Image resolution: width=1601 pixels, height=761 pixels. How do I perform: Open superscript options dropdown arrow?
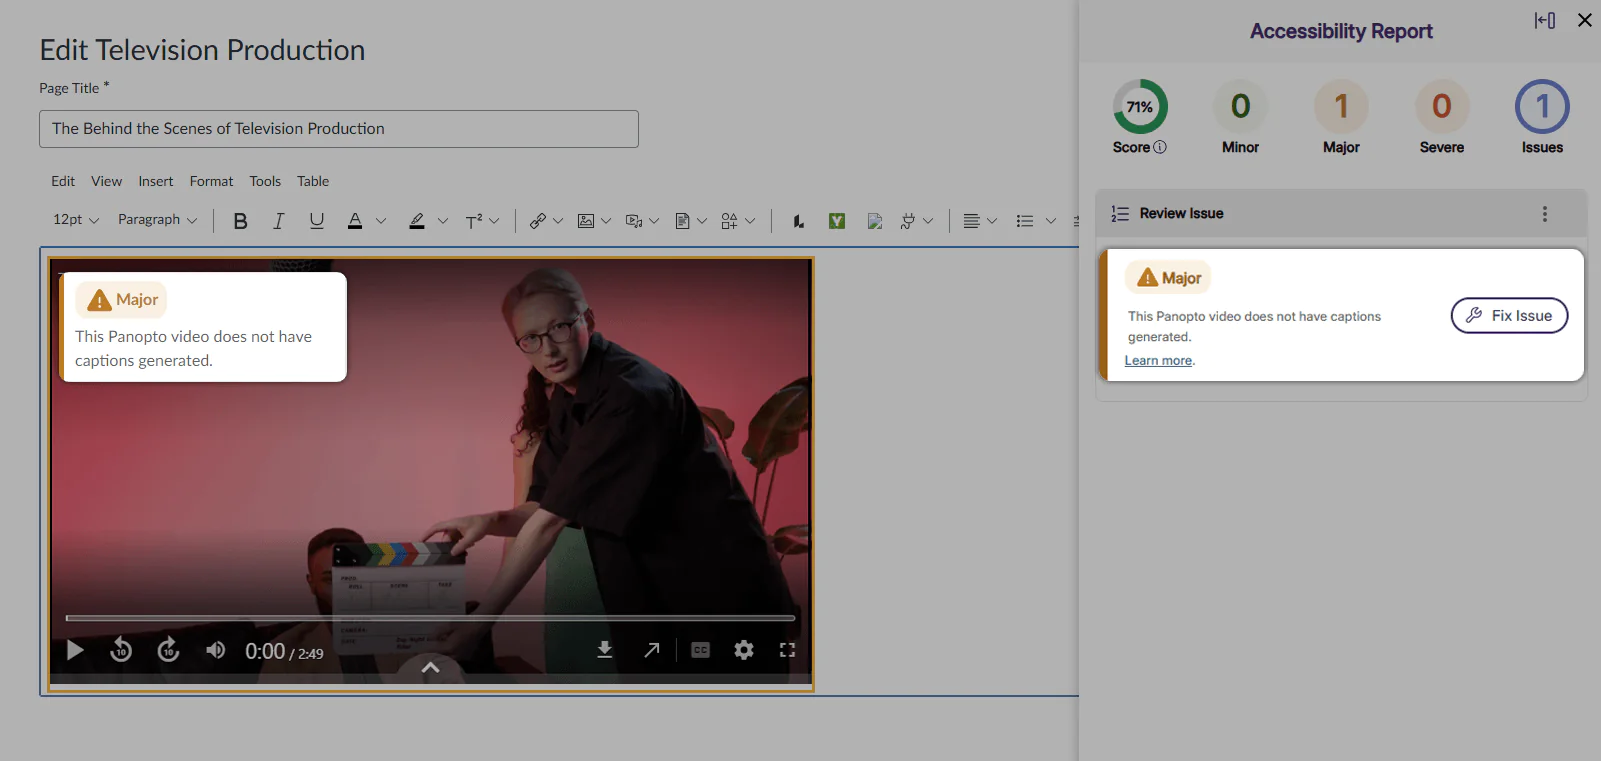(494, 221)
